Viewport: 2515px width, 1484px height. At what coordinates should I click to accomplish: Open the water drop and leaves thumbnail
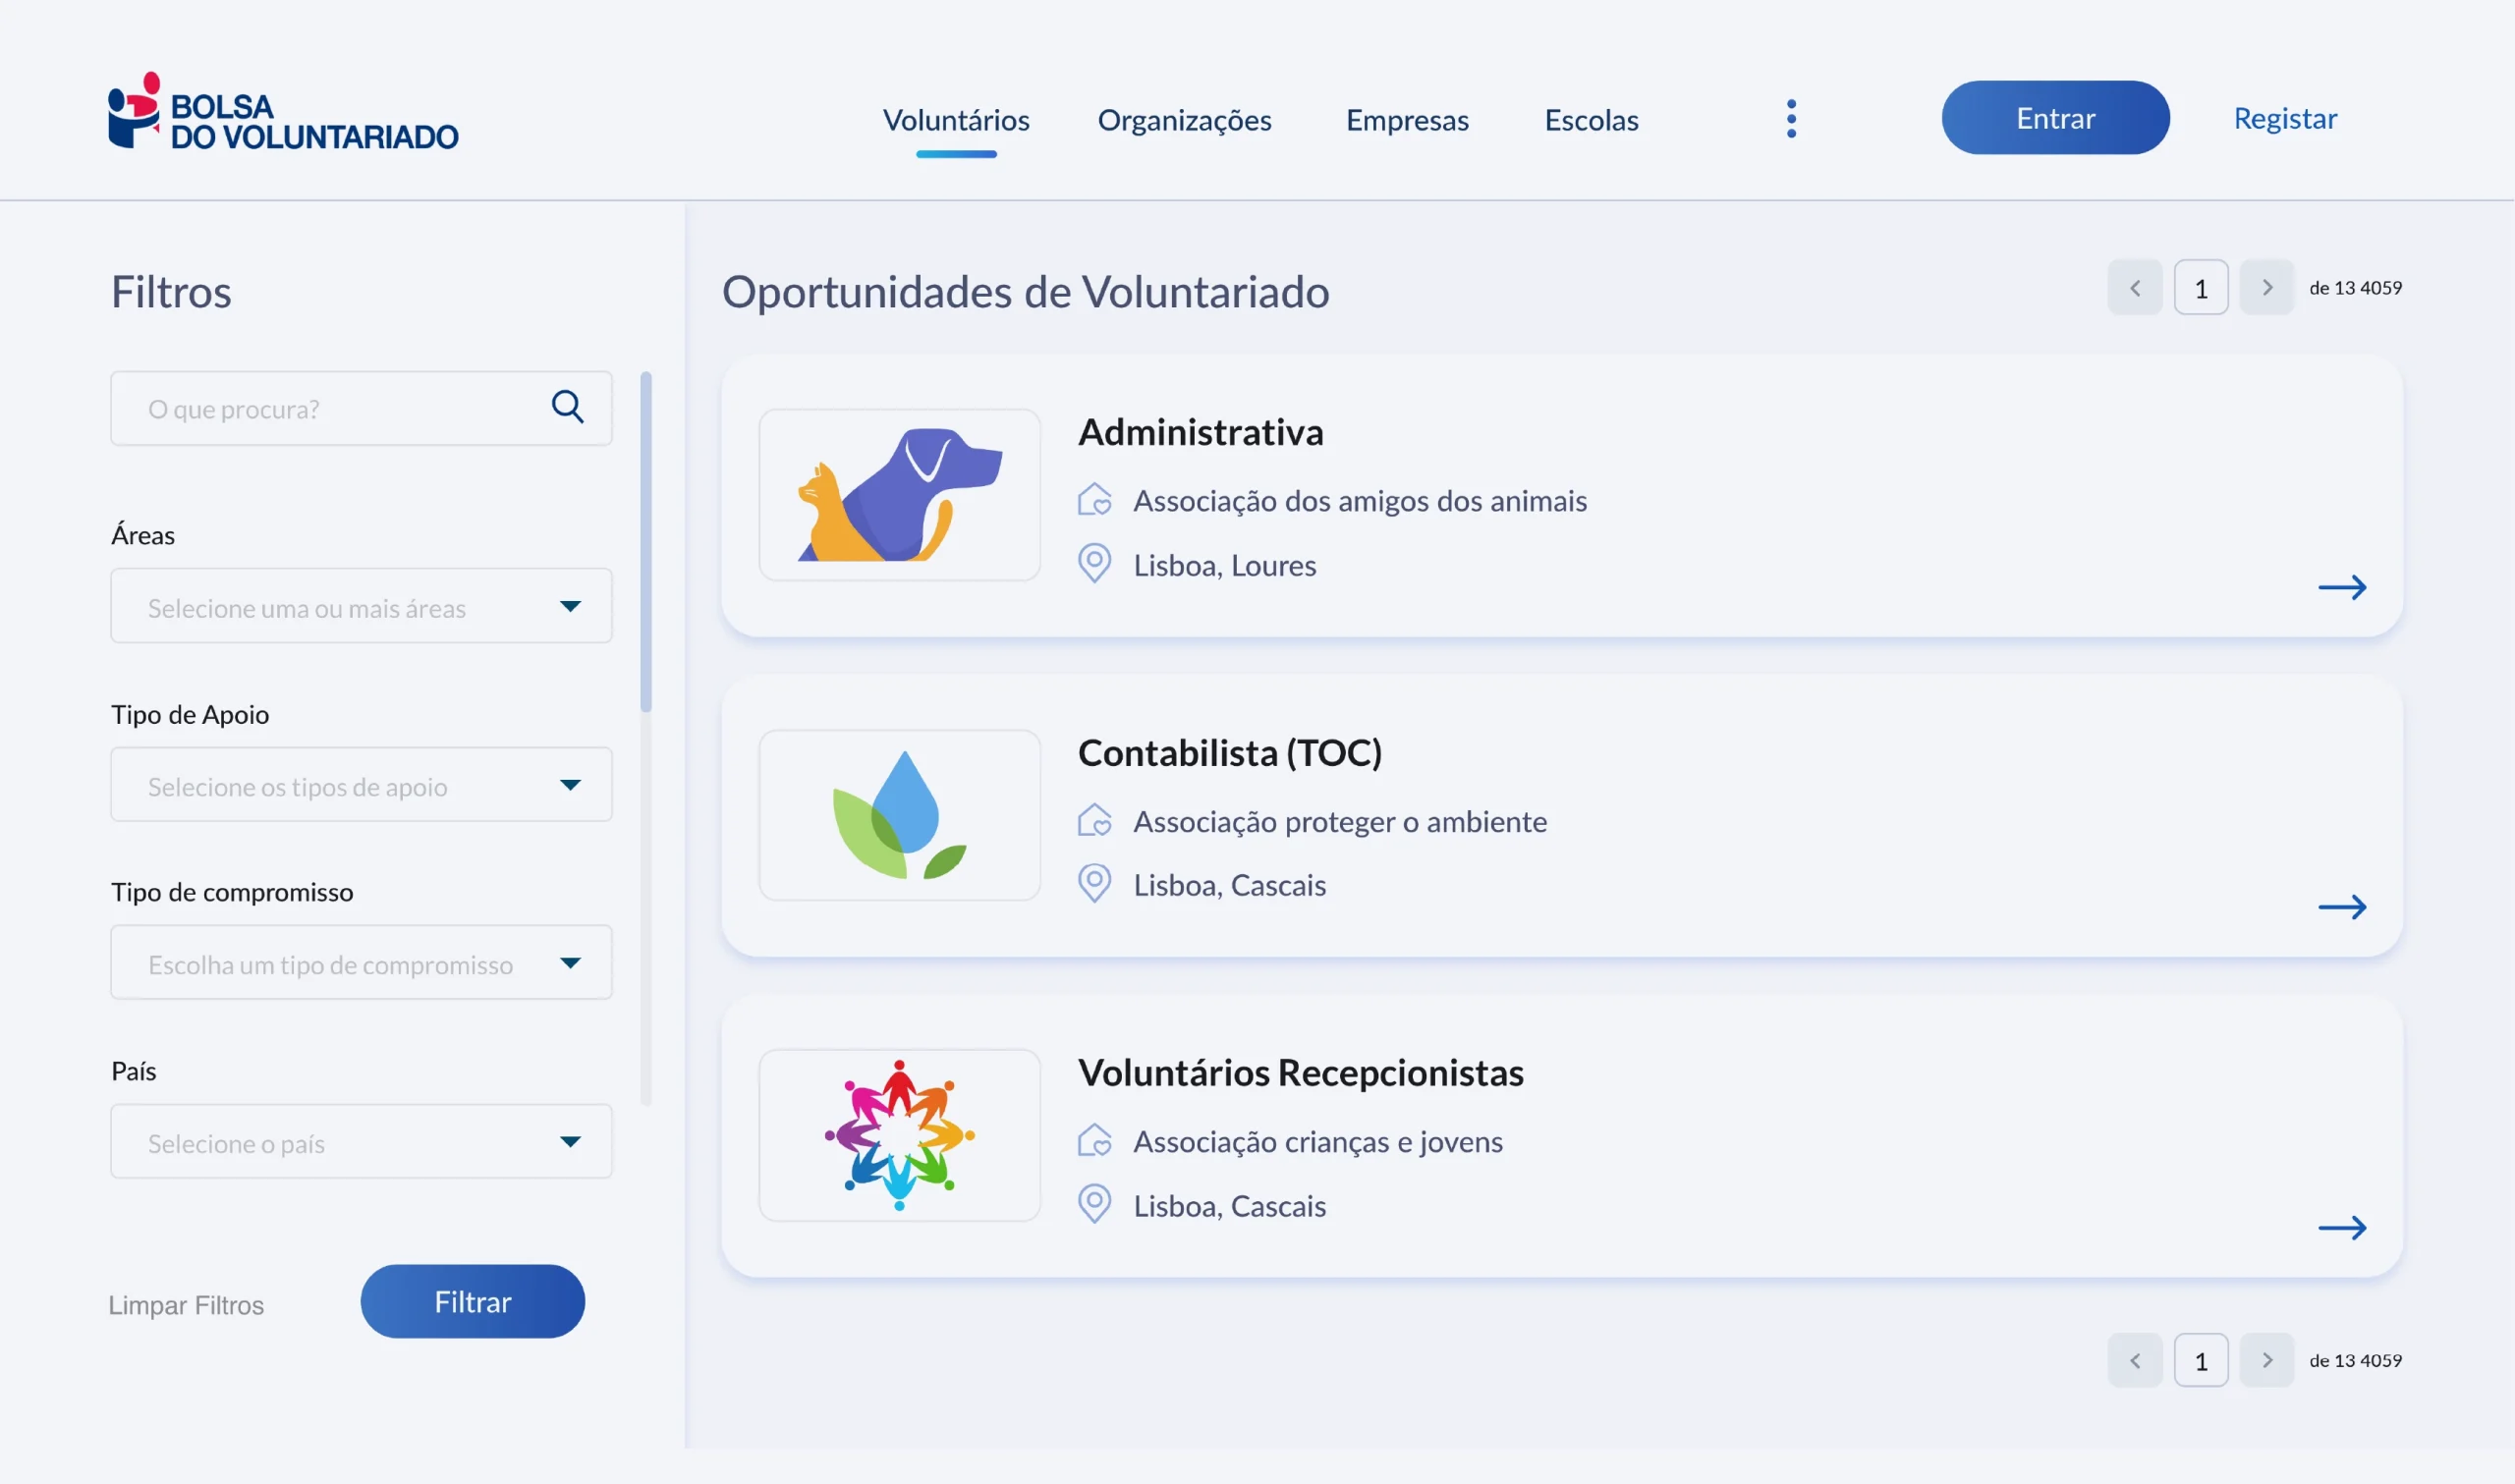[899, 815]
